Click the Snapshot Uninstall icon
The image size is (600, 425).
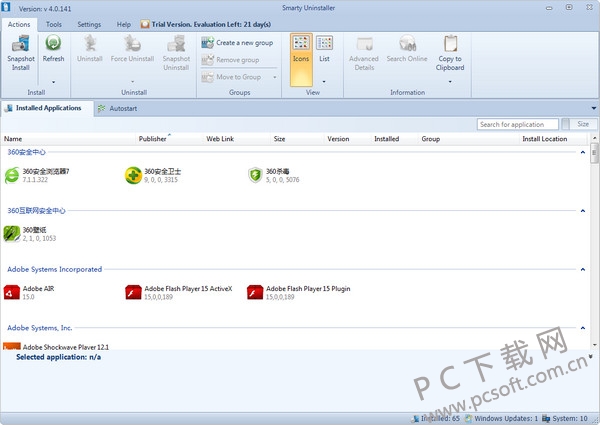coord(176,43)
